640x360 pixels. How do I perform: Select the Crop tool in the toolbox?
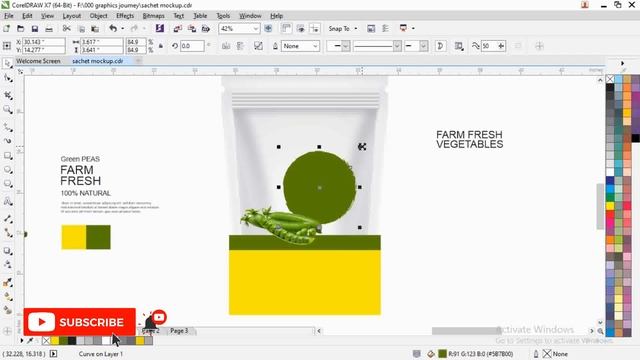(7, 95)
